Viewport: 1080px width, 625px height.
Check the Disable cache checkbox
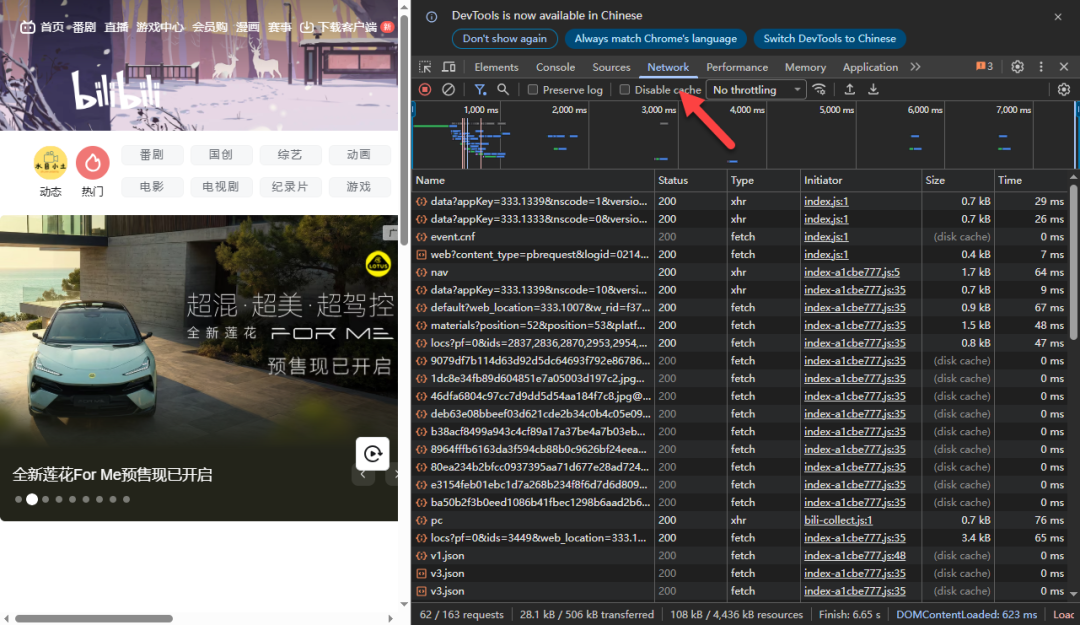[625, 90]
